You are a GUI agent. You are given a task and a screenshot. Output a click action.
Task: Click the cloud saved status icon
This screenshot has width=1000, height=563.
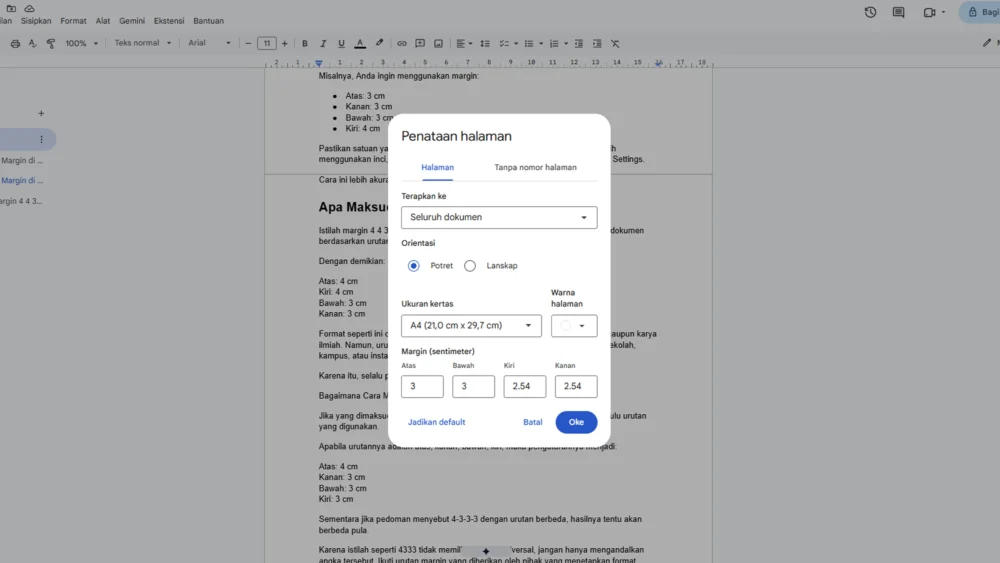[29, 8]
